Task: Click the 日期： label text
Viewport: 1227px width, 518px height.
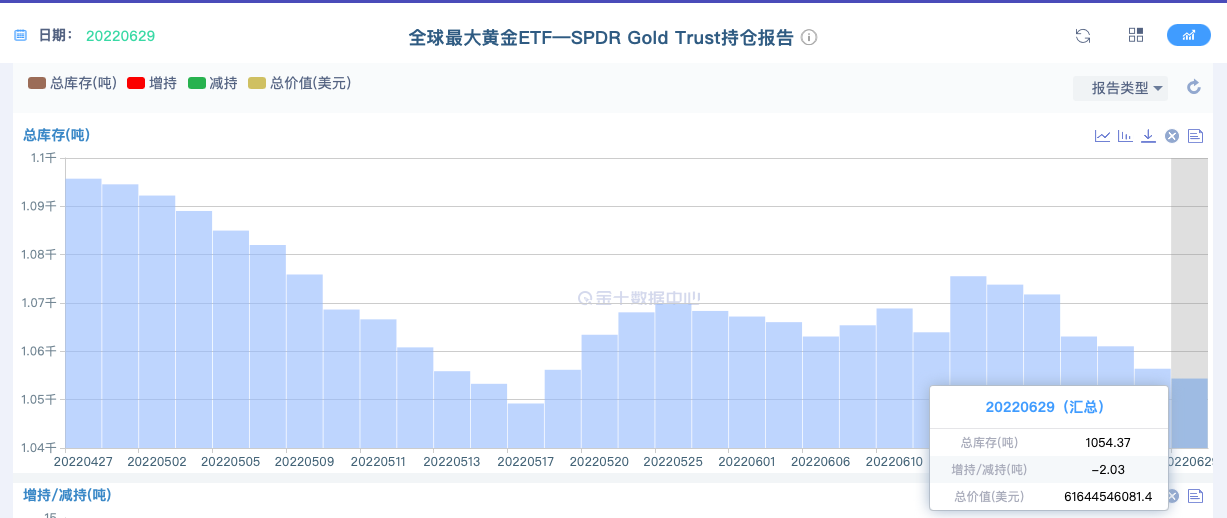Action: coord(56,35)
